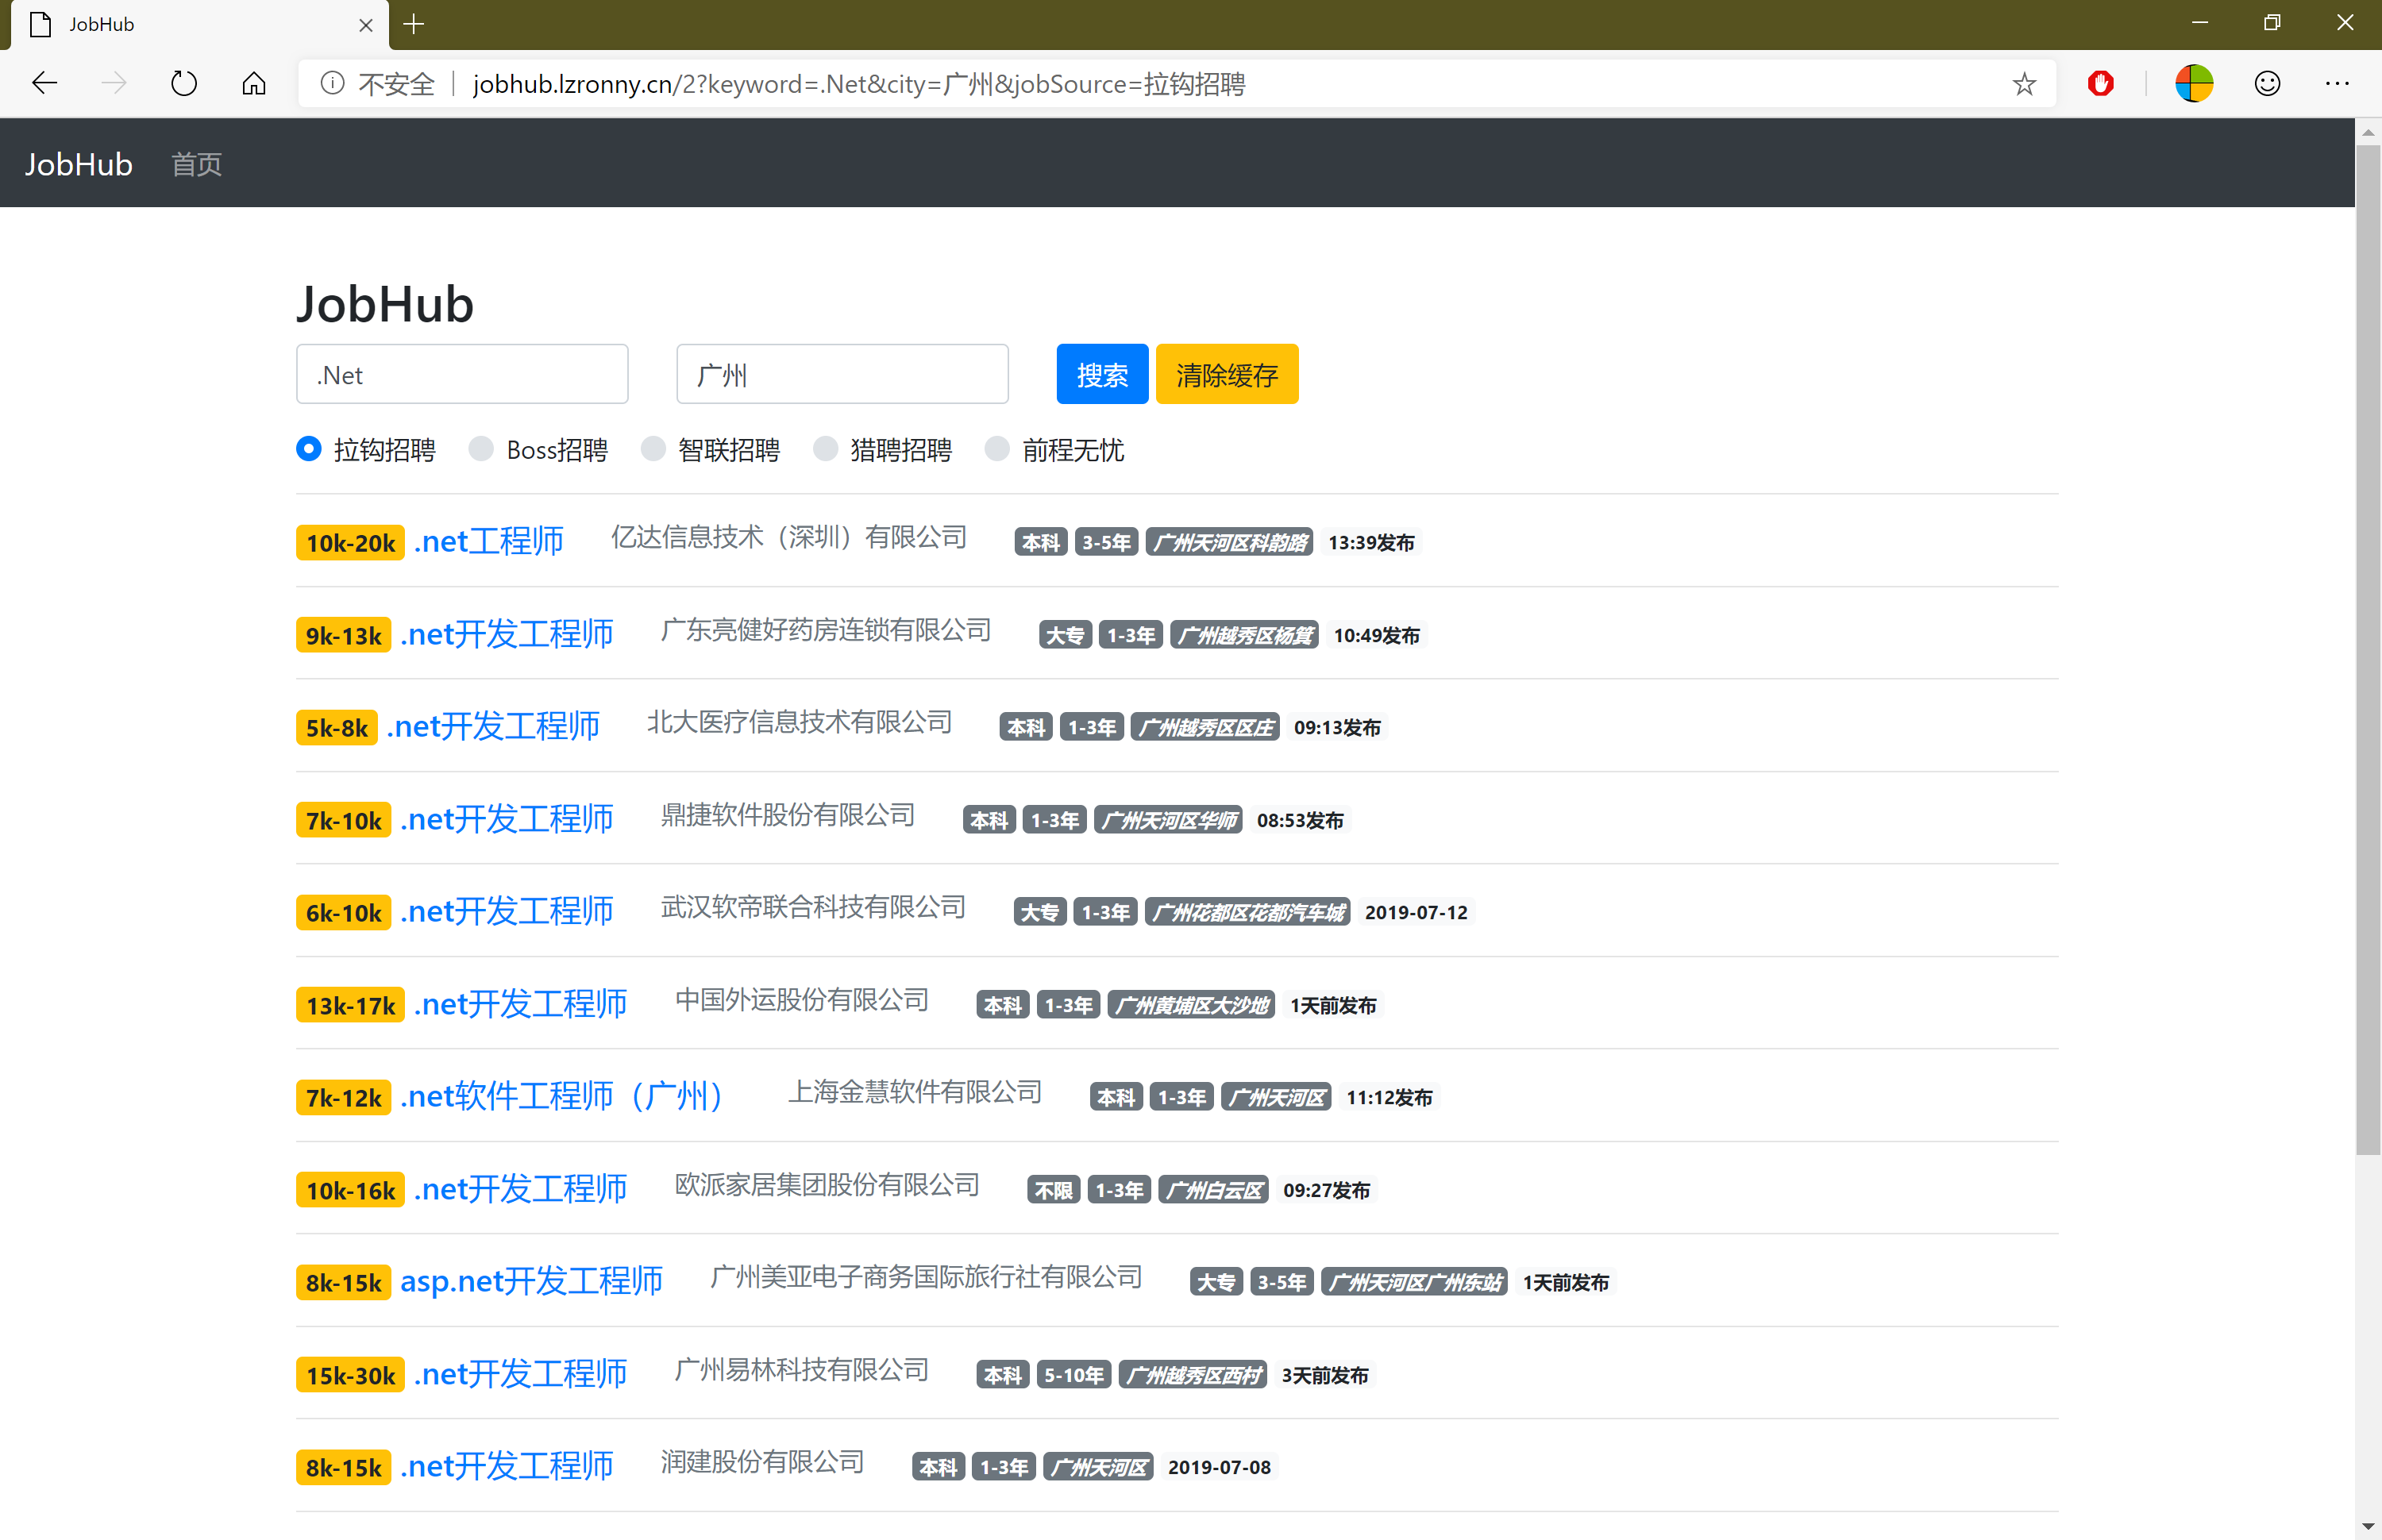Click the JobHub navbar brand

coord(78,164)
